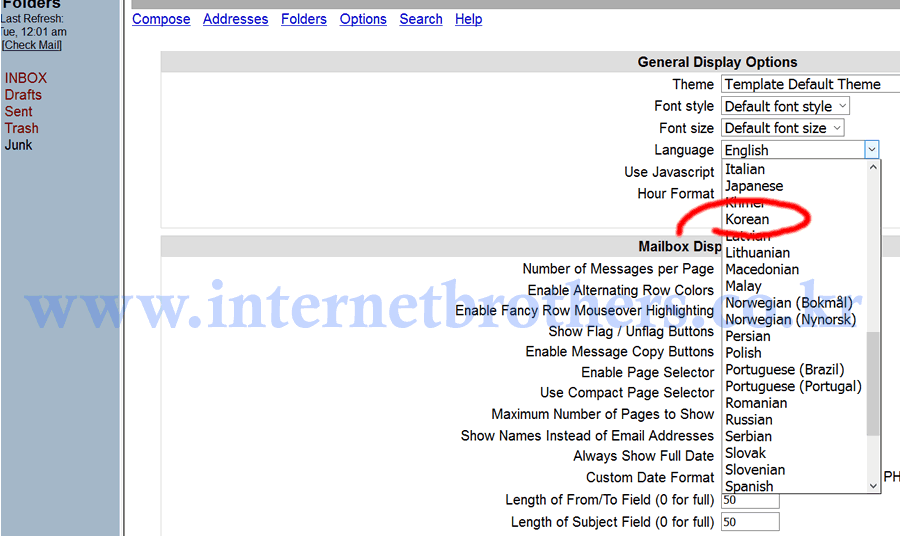Open the Drafts folder

pyautogui.click(x=23, y=95)
